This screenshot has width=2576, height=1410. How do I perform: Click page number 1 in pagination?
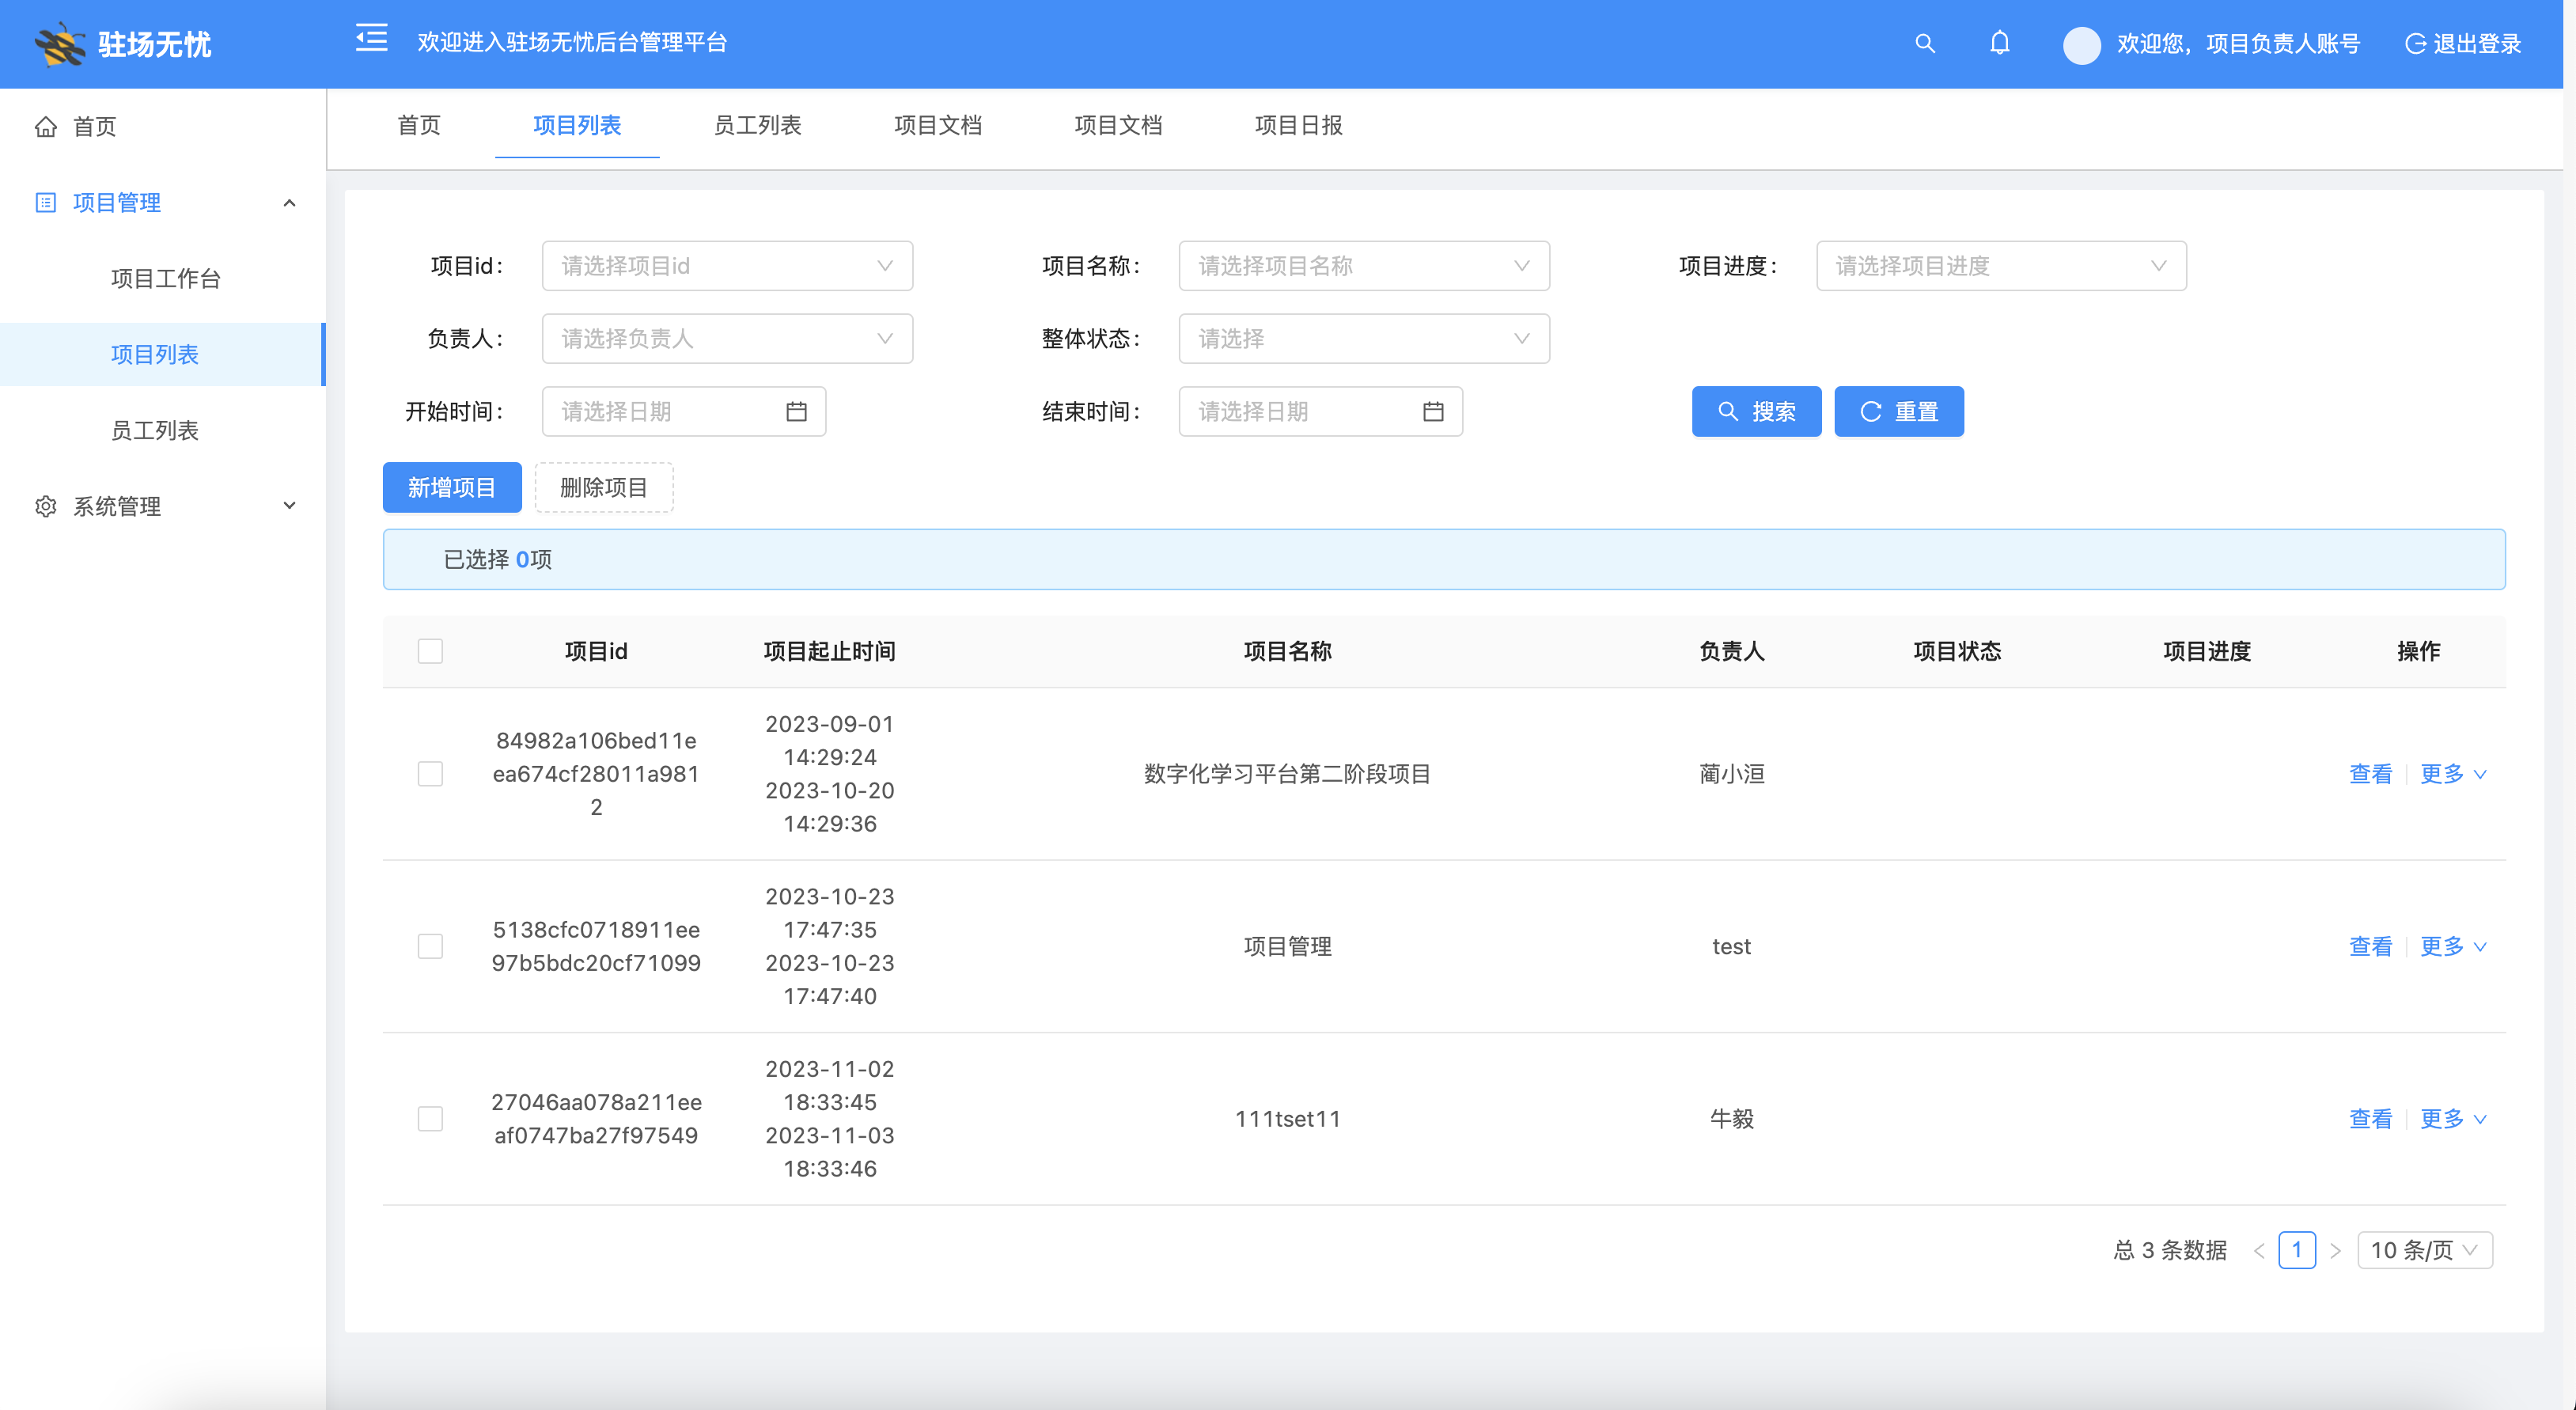click(x=2297, y=1250)
